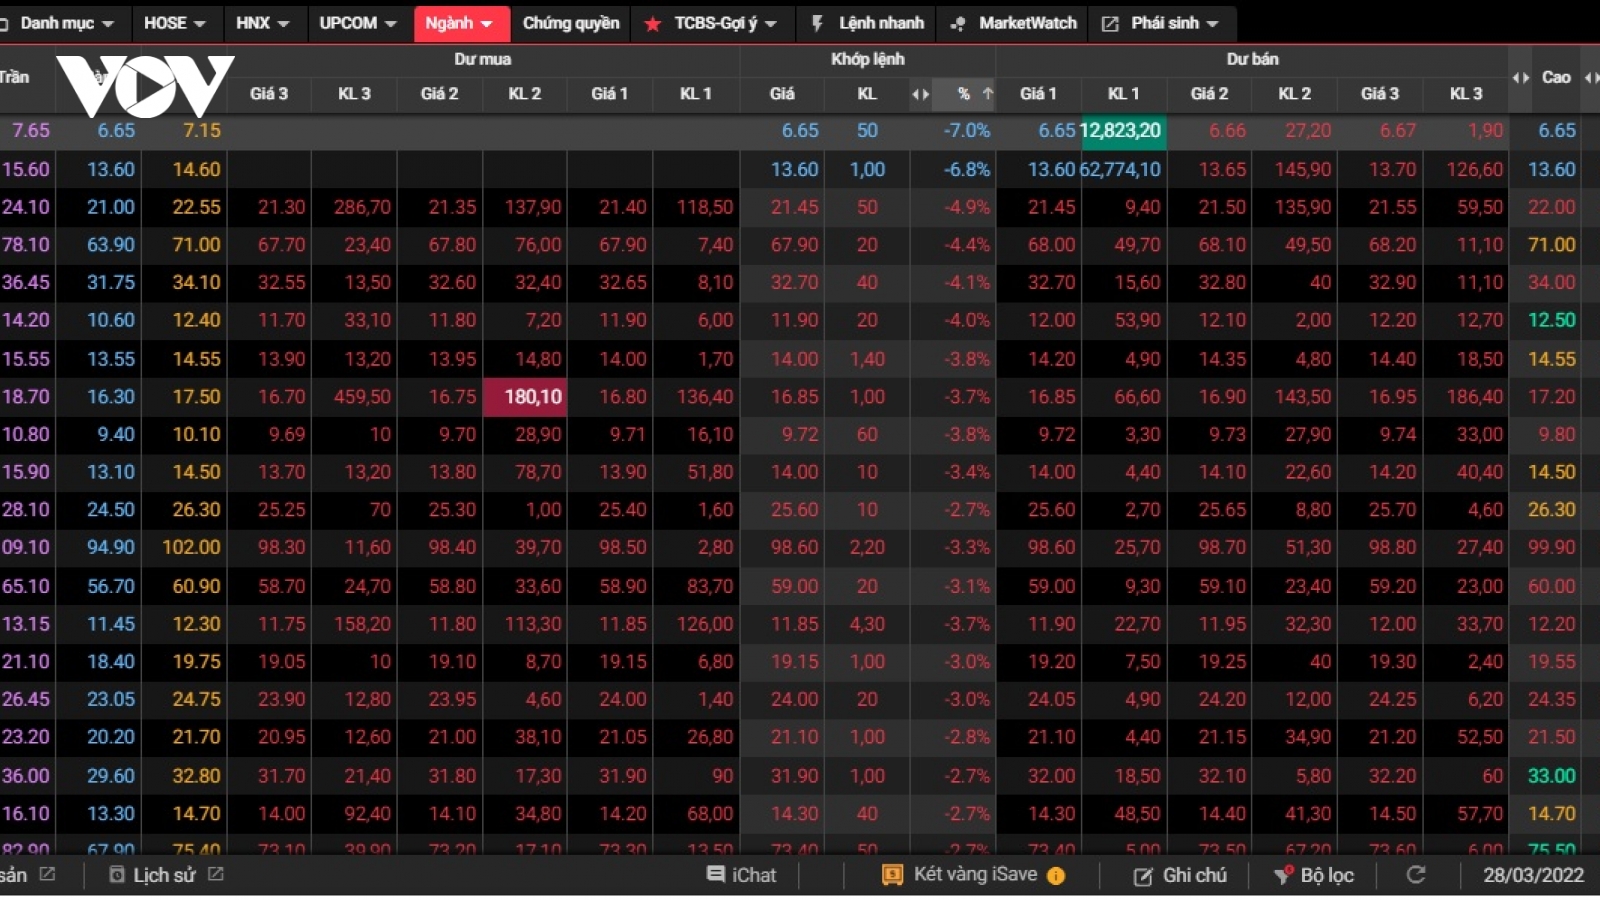This screenshot has width=1600, height=900.
Task: Expand the HNX exchange dropdown
Action: (x=263, y=23)
